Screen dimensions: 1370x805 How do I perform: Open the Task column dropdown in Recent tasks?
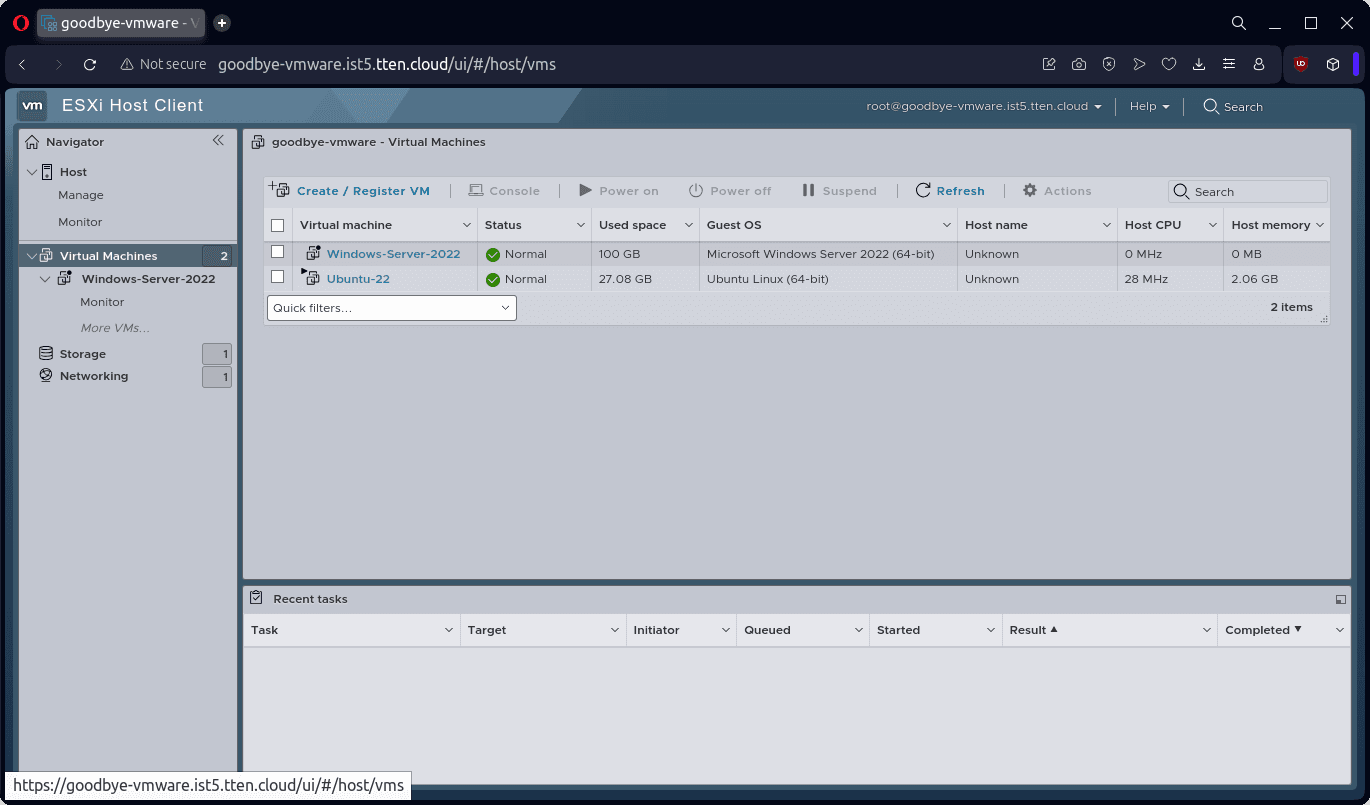(x=449, y=630)
